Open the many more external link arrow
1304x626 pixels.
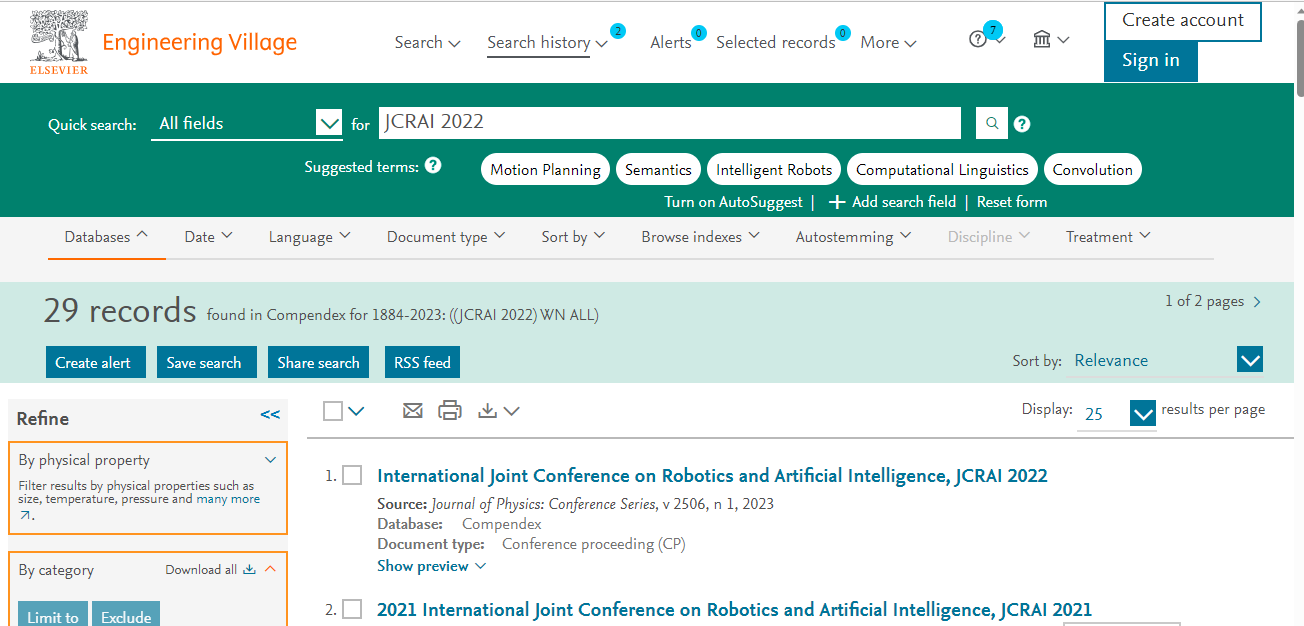pyautogui.click(x=25, y=516)
